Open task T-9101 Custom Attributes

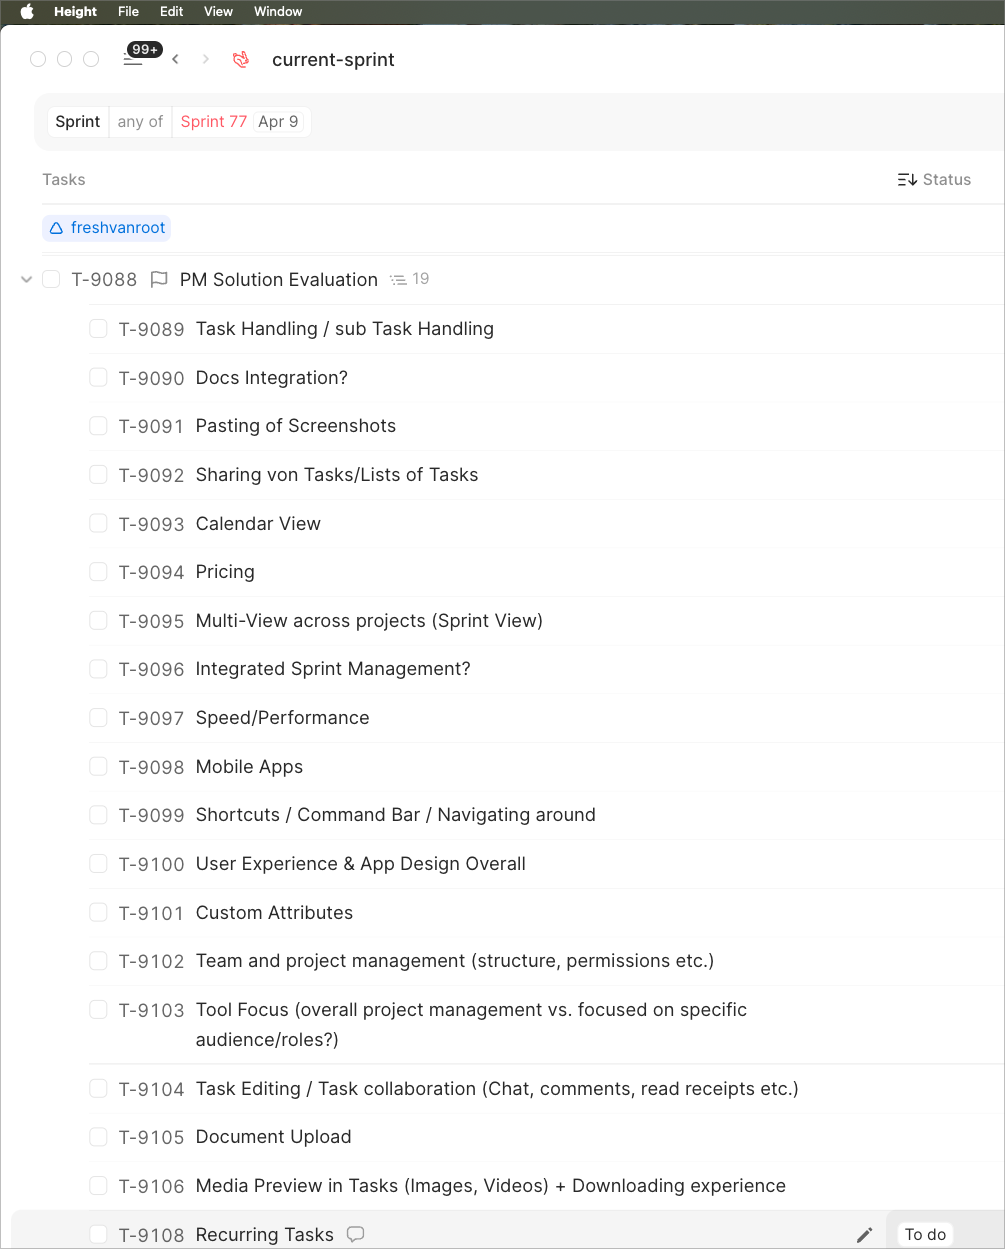tap(274, 913)
